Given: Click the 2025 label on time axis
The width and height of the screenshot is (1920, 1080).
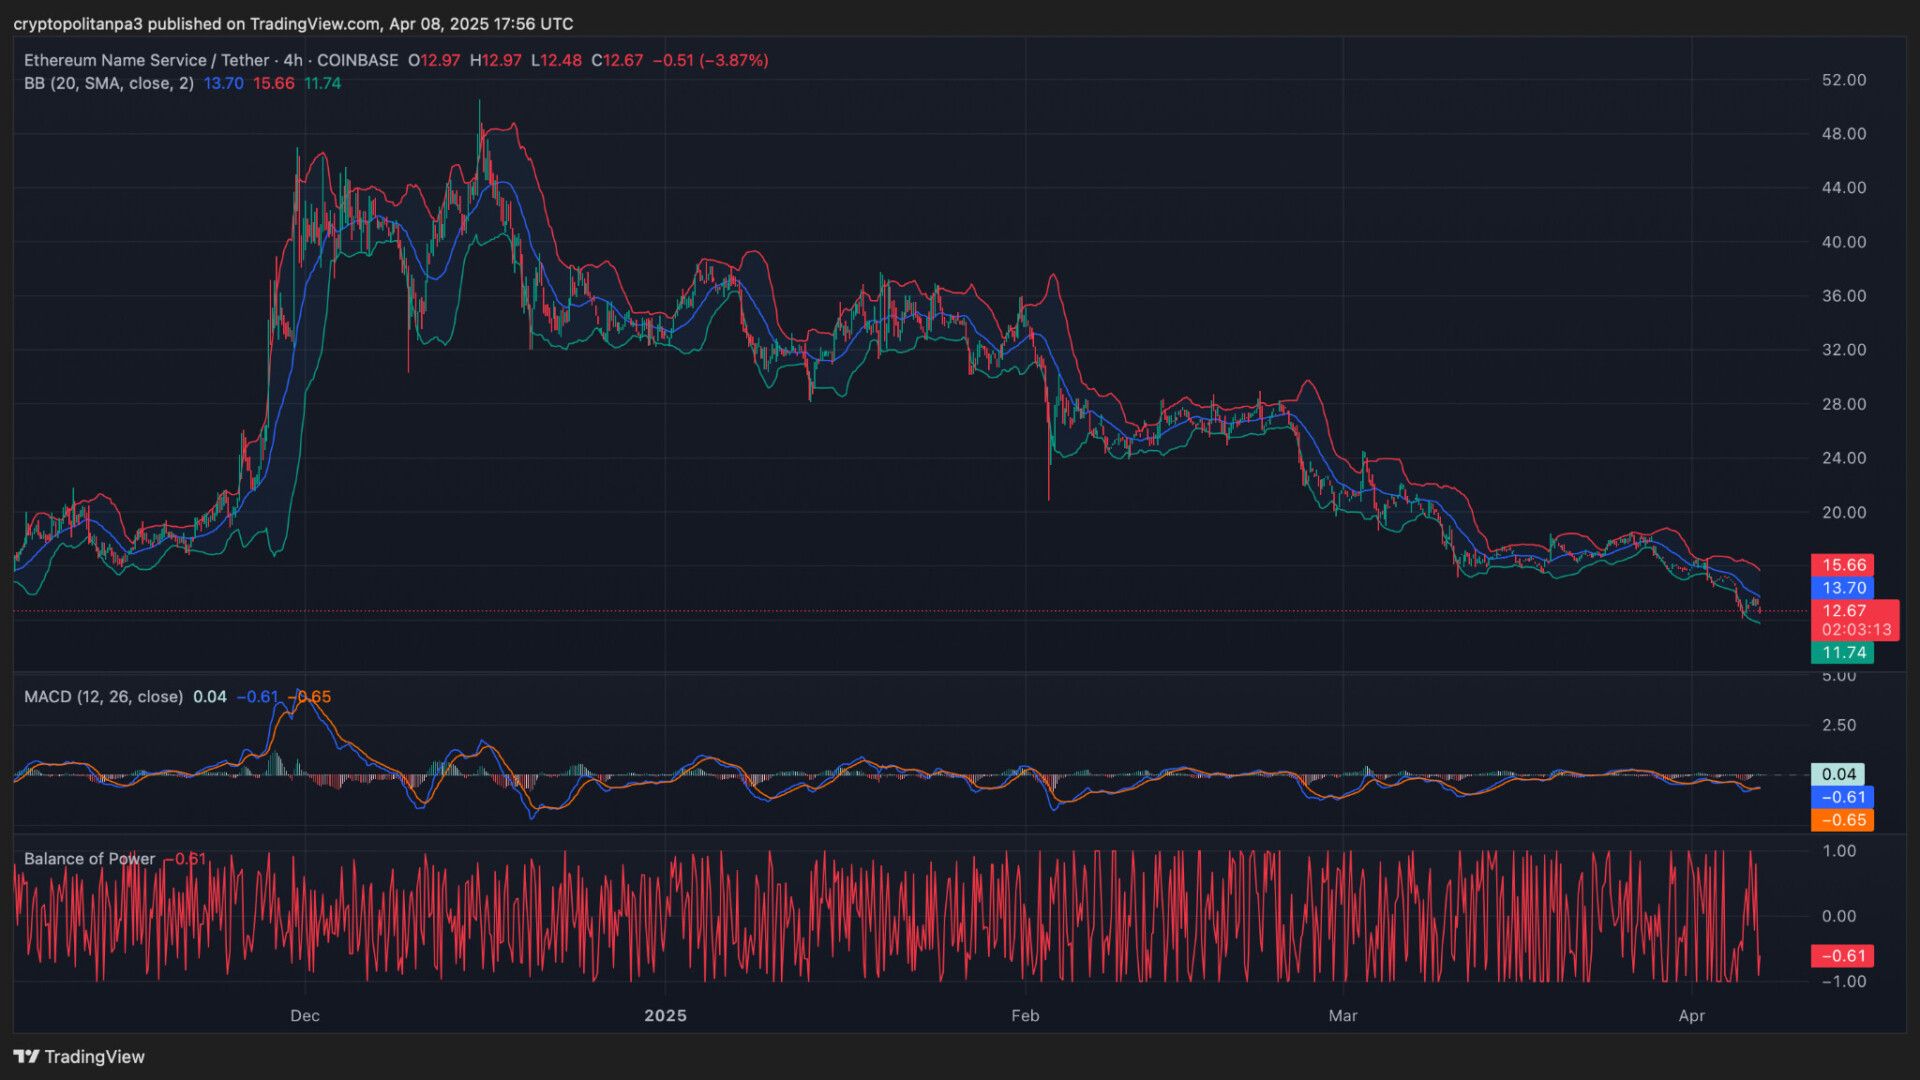Looking at the screenshot, I should (665, 1016).
